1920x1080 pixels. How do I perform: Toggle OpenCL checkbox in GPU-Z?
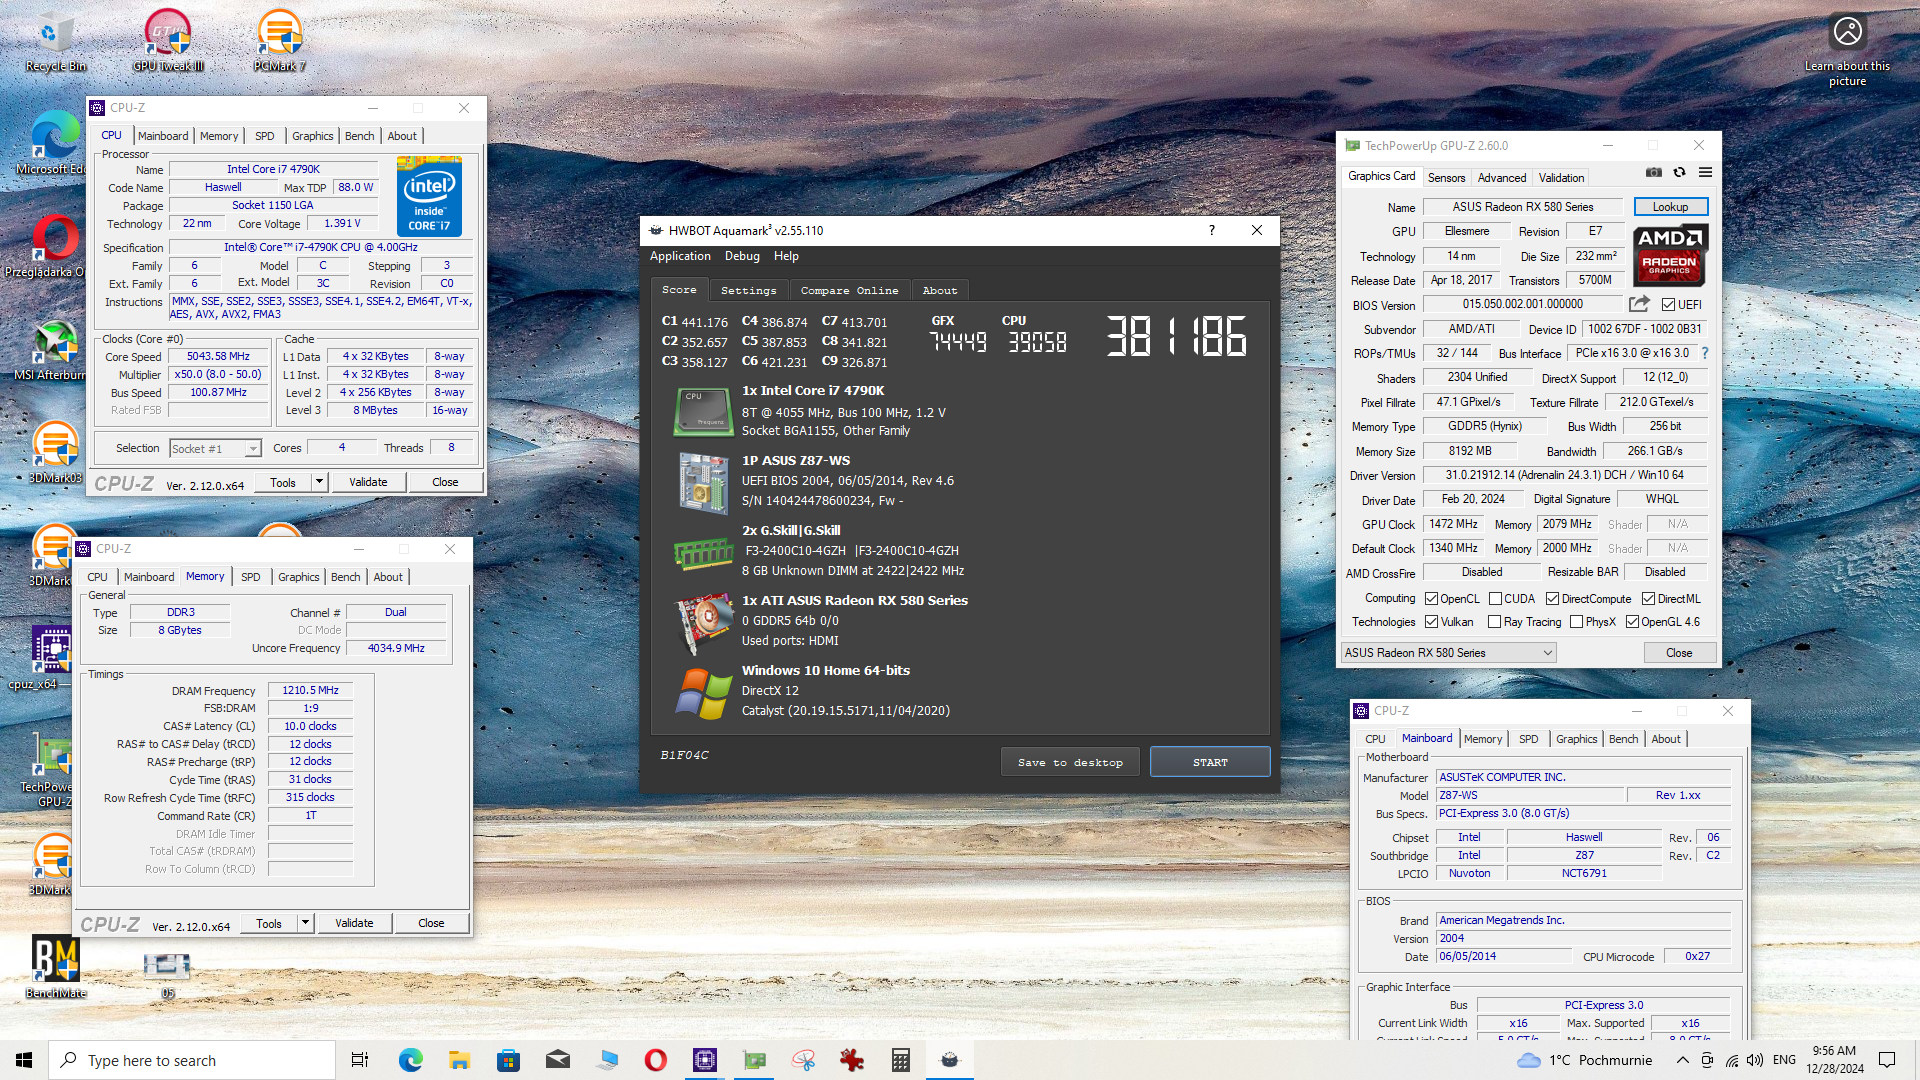click(x=1431, y=599)
